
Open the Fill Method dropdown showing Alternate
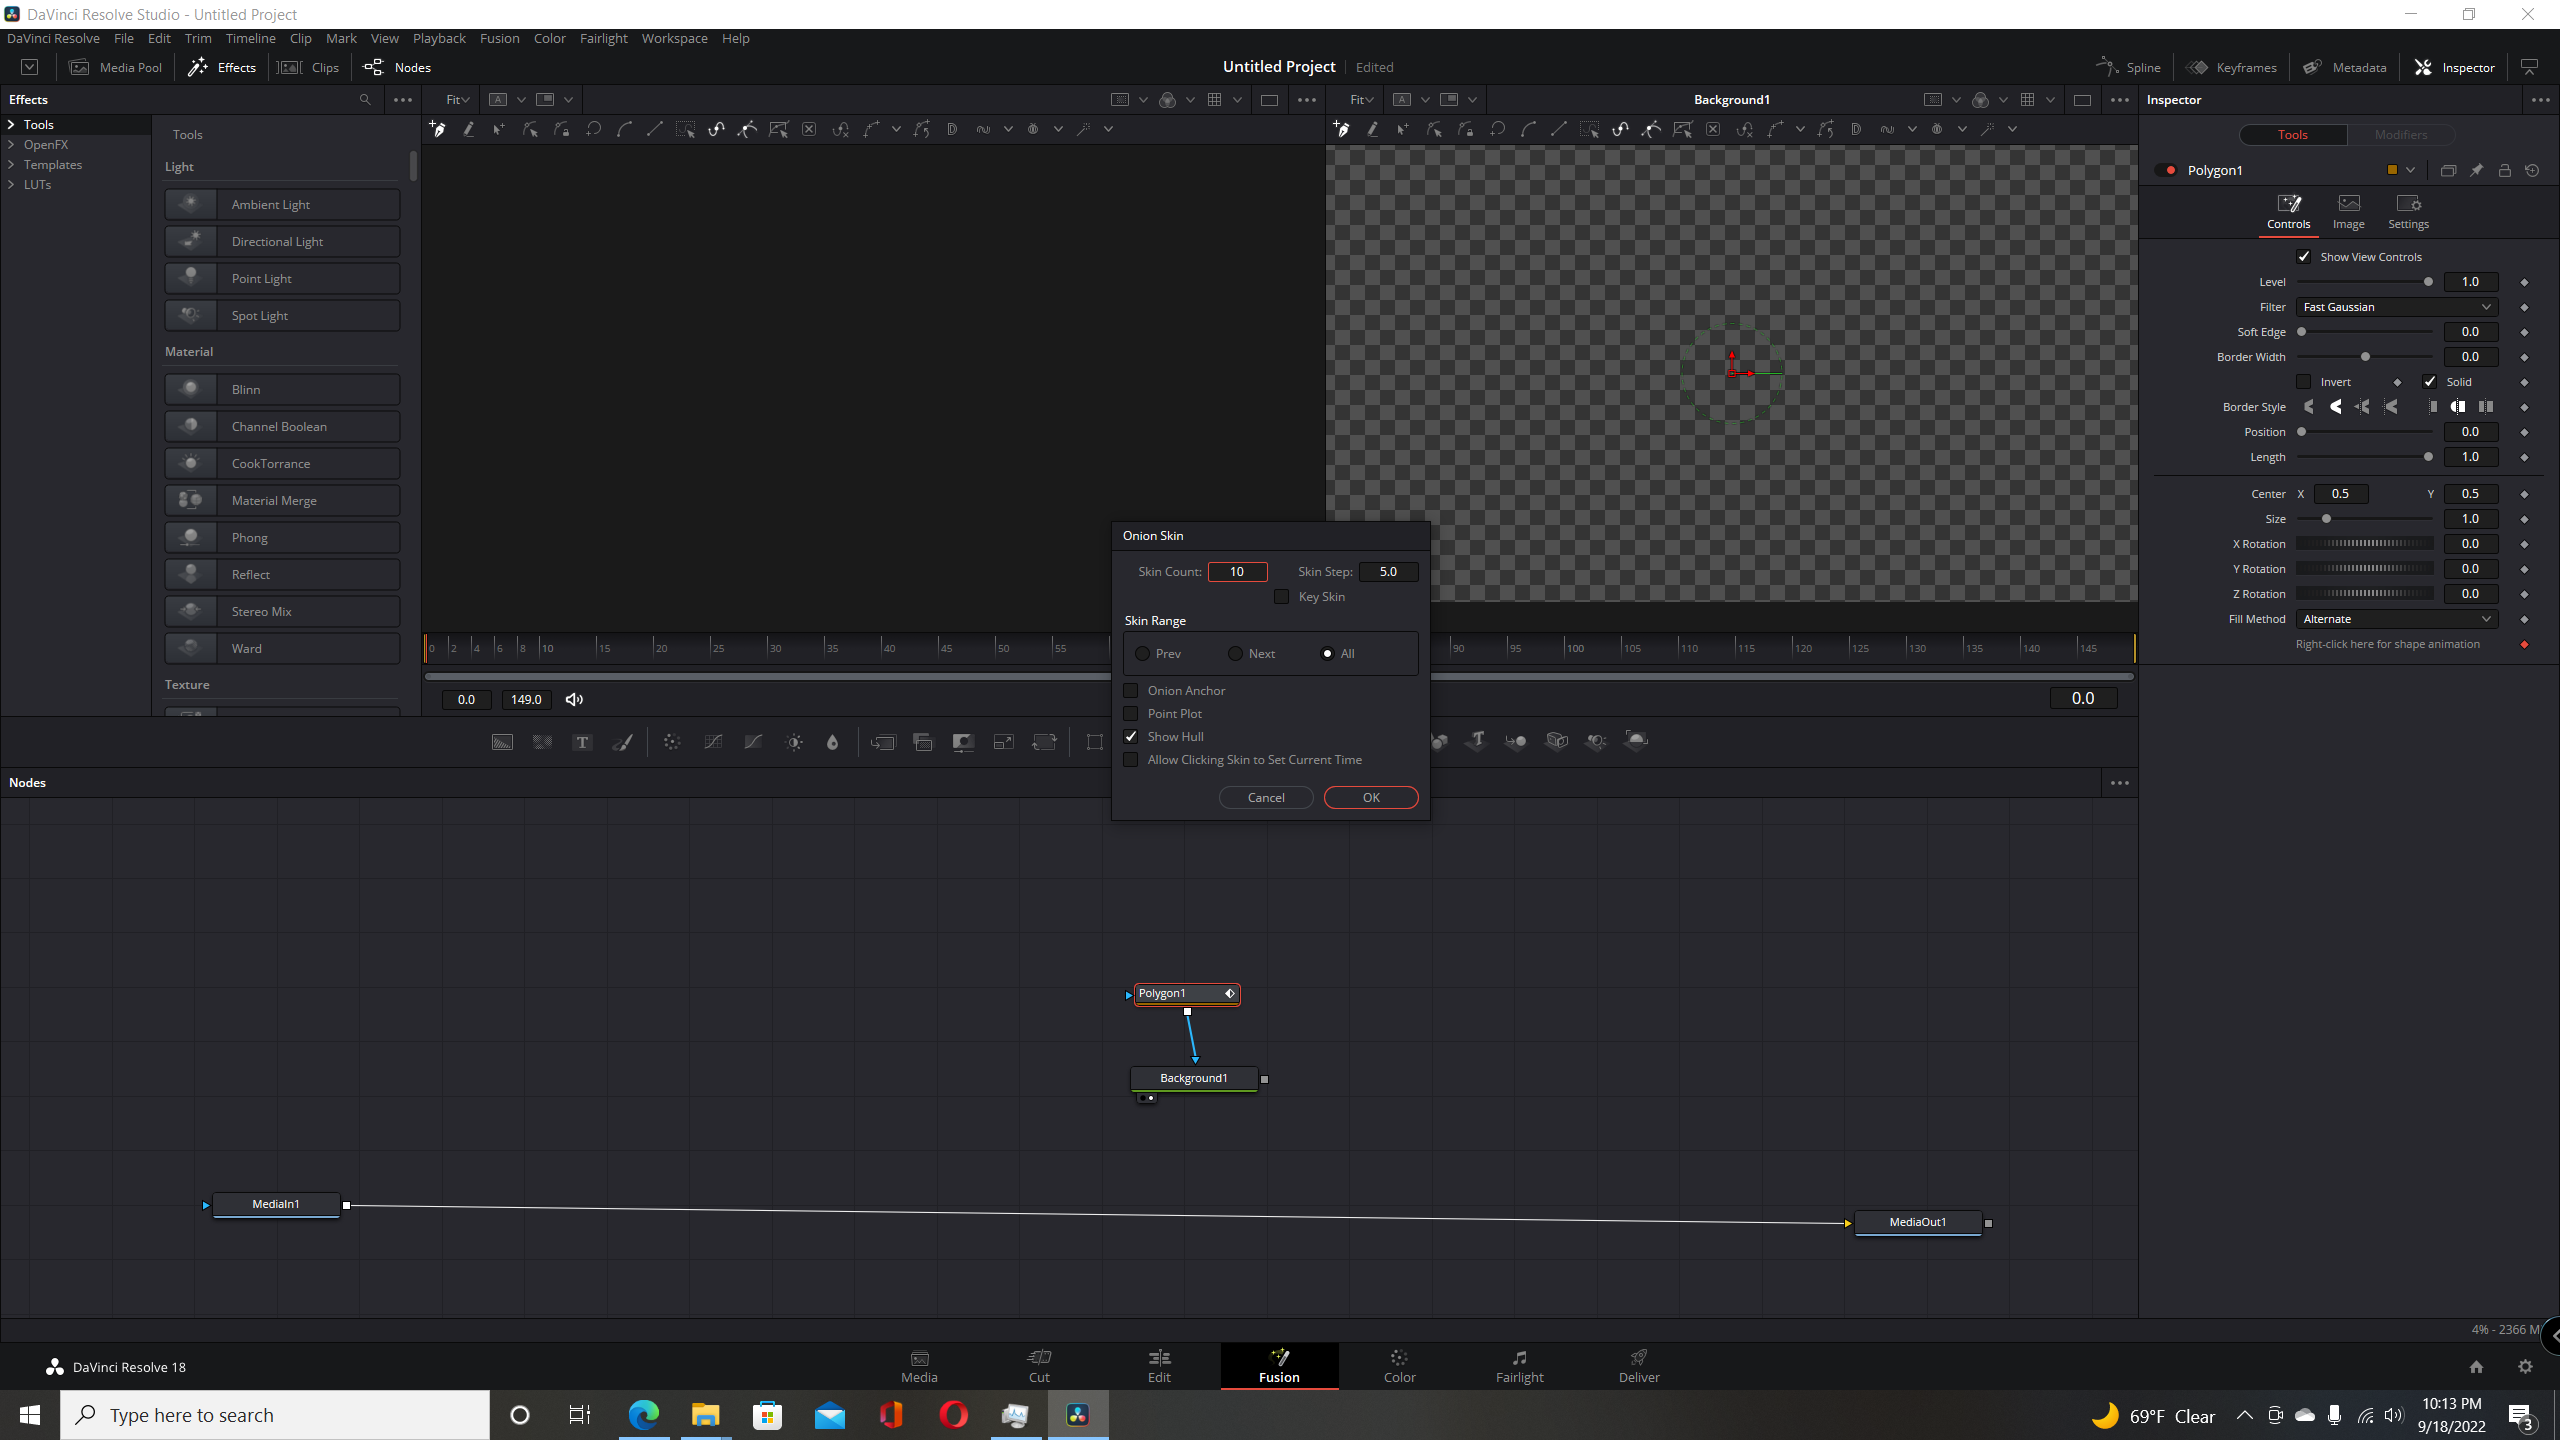point(2396,619)
